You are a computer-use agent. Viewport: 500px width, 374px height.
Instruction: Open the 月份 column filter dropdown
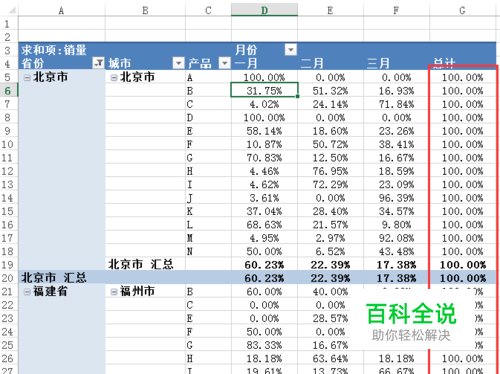tap(291, 50)
